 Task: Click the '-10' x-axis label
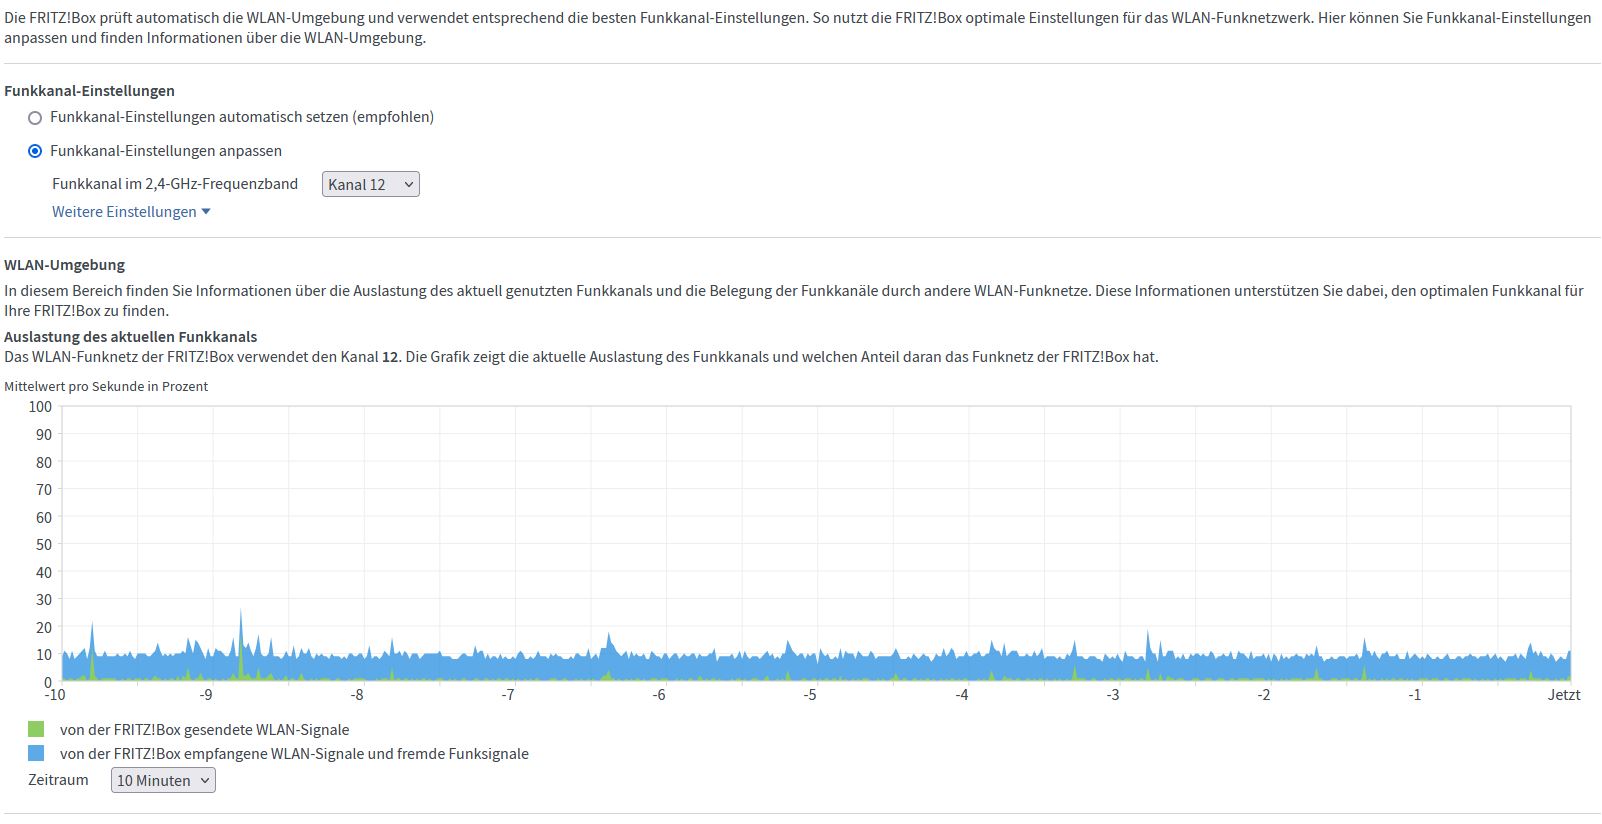[x=55, y=695]
